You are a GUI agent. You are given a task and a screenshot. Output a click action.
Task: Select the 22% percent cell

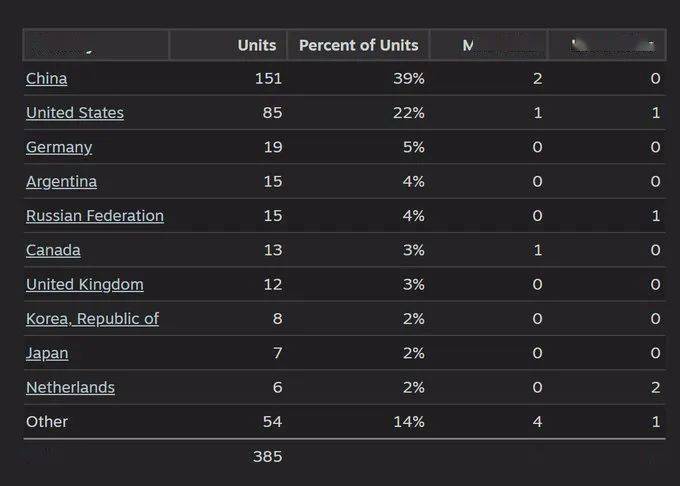[x=410, y=113]
